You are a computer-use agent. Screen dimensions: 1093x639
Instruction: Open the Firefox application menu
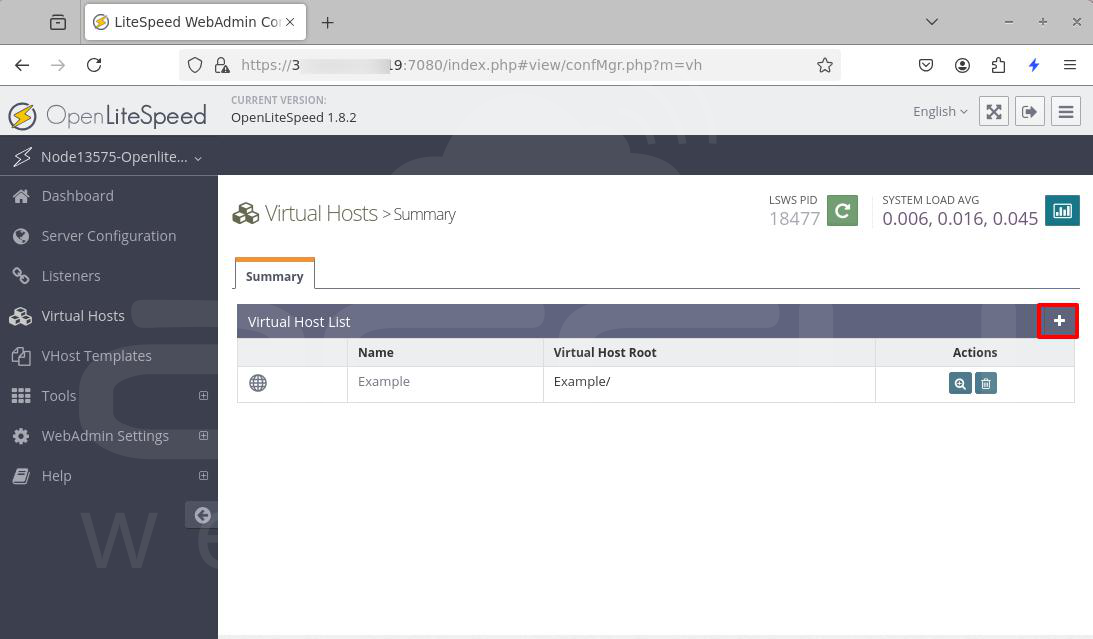1070,66
